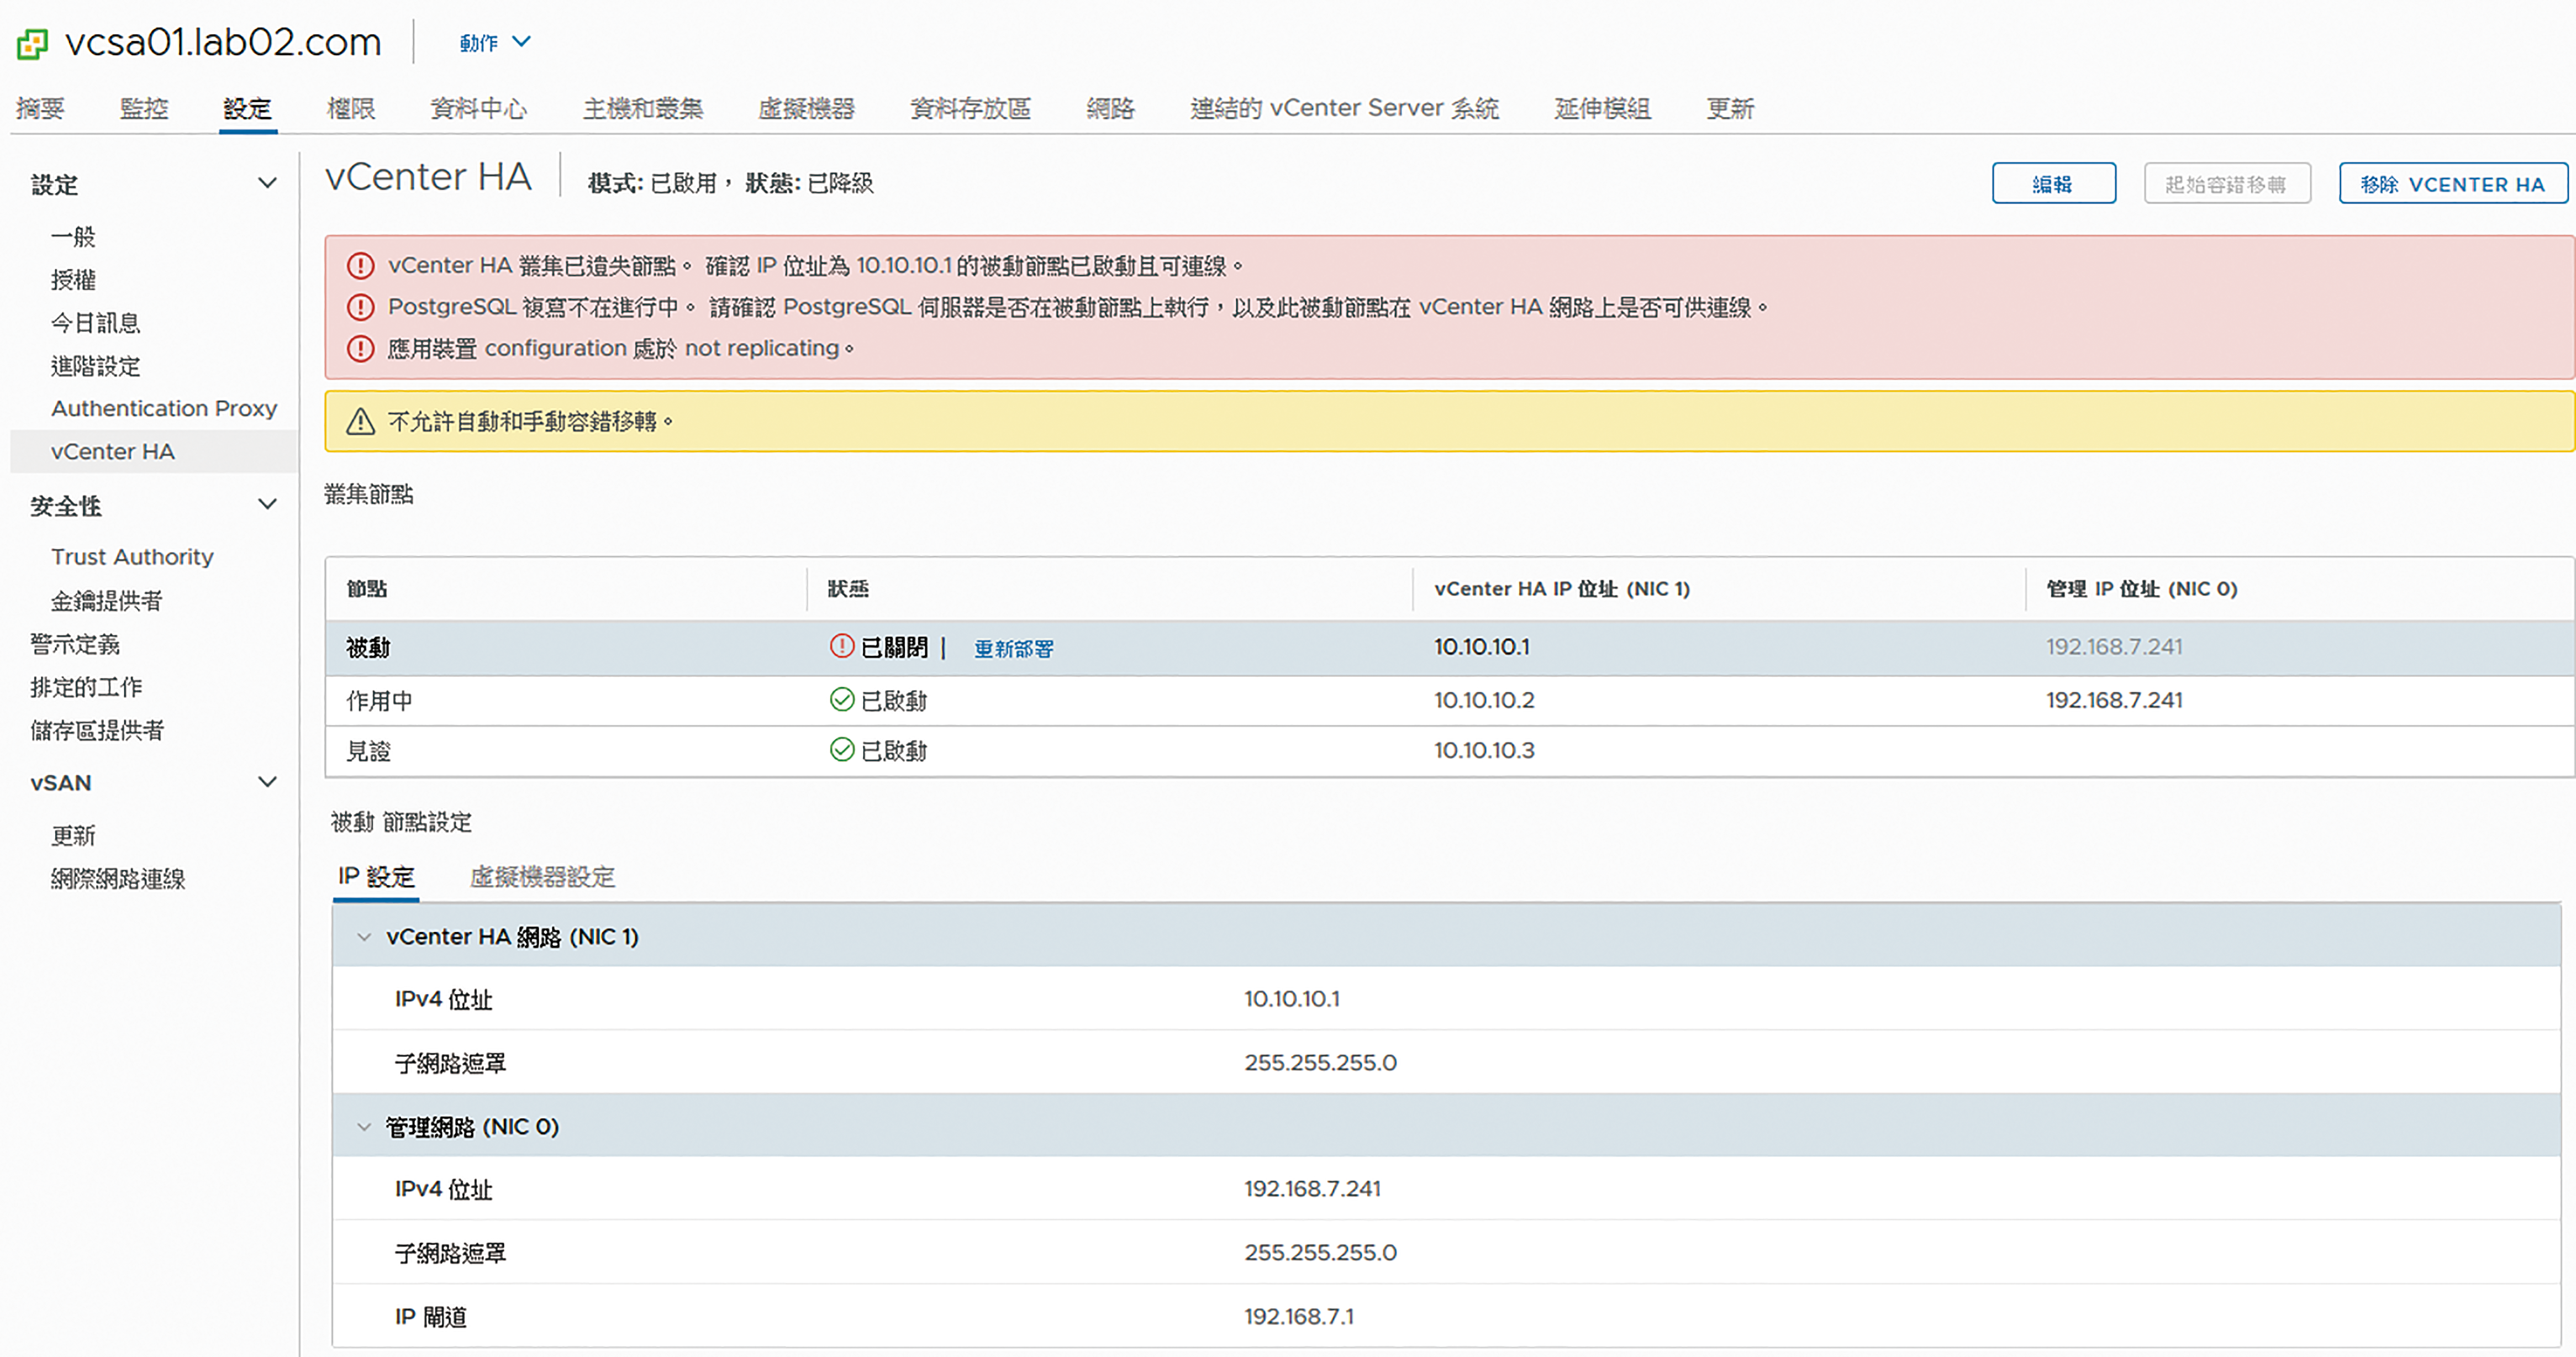This screenshot has height=1357, width=2576.
Task: Click the green check icon in 作用中 row
Action: 842,699
